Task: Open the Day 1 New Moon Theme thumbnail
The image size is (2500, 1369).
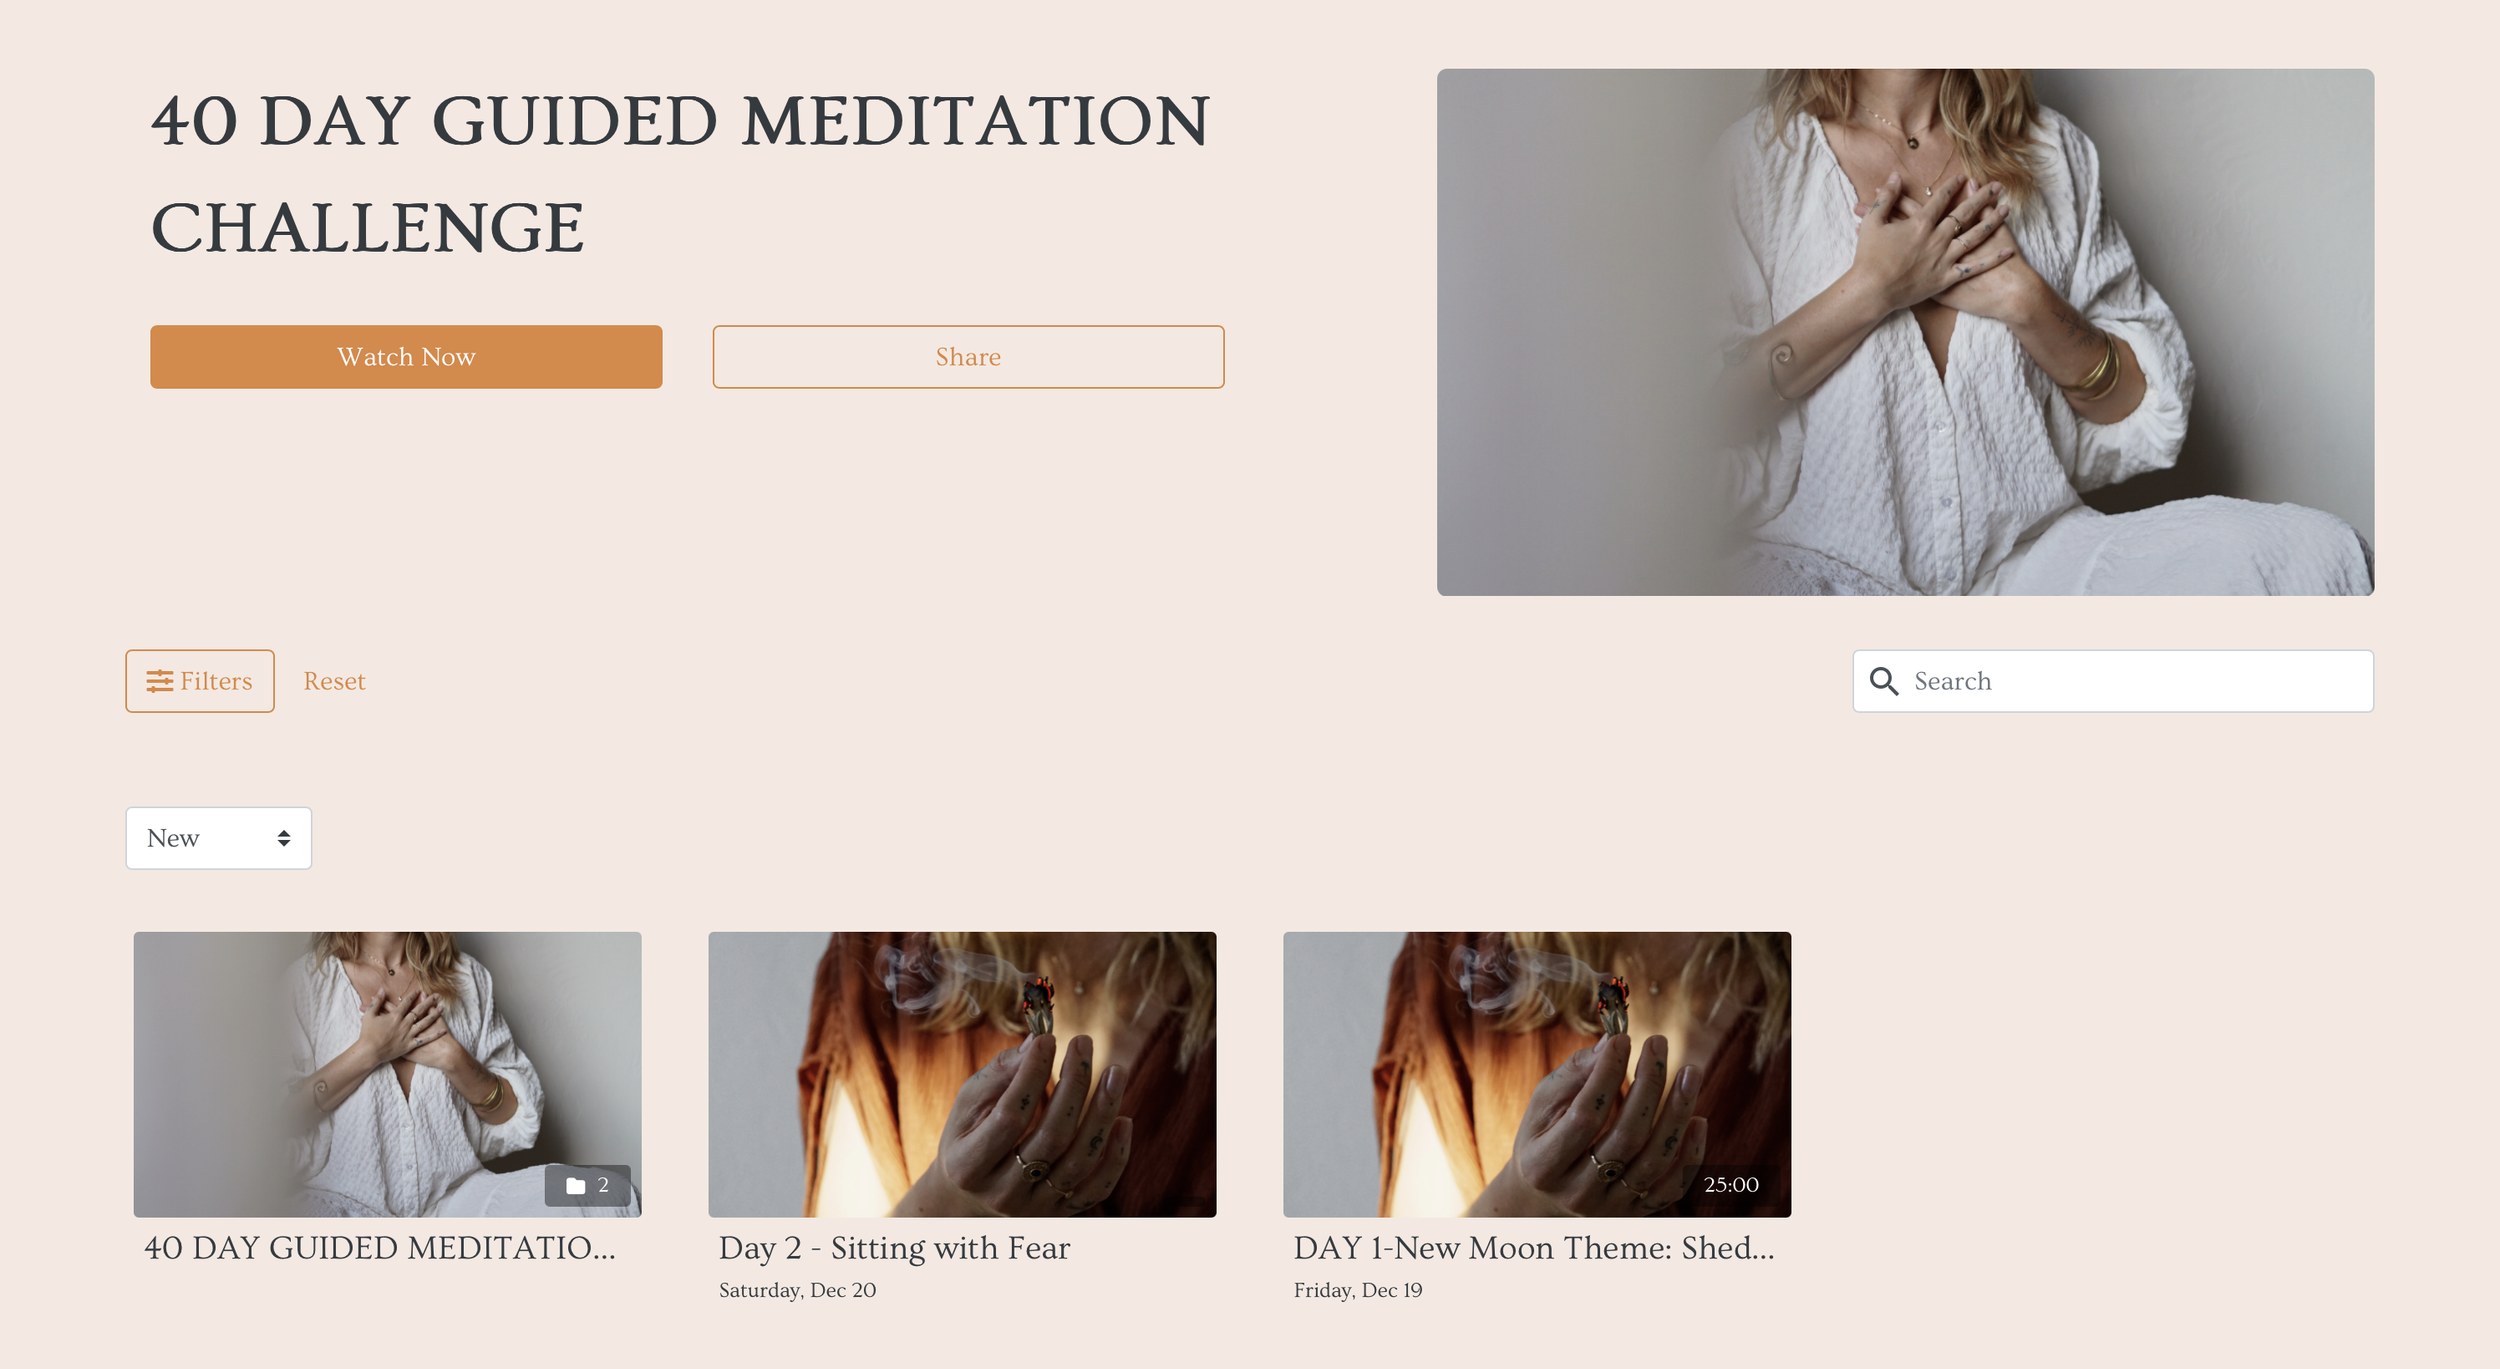Action: pyautogui.click(x=1537, y=1074)
